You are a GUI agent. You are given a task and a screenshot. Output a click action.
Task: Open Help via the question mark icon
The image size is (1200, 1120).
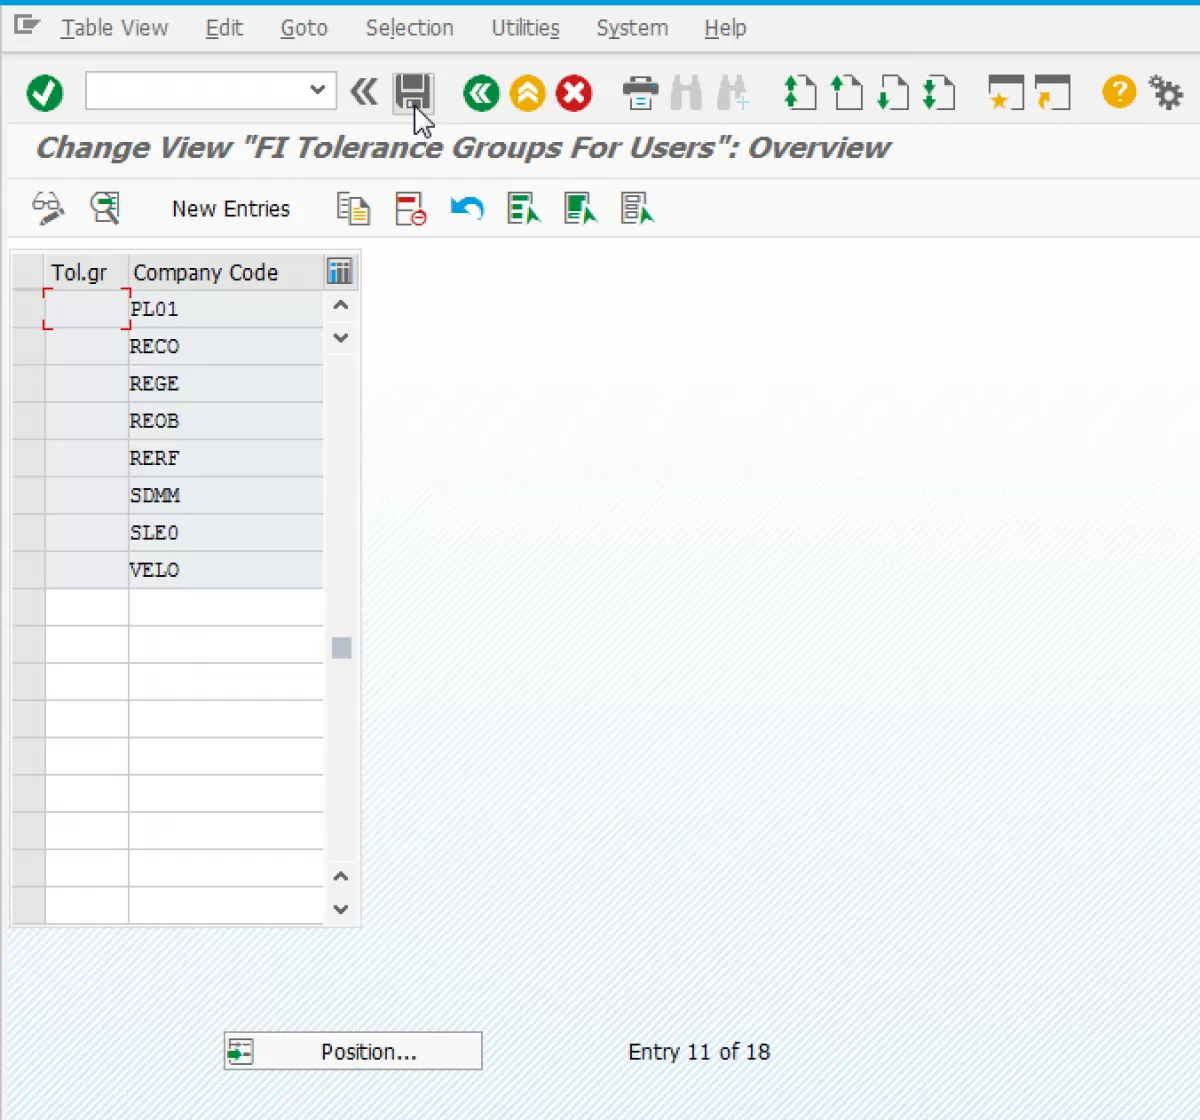tap(1119, 92)
